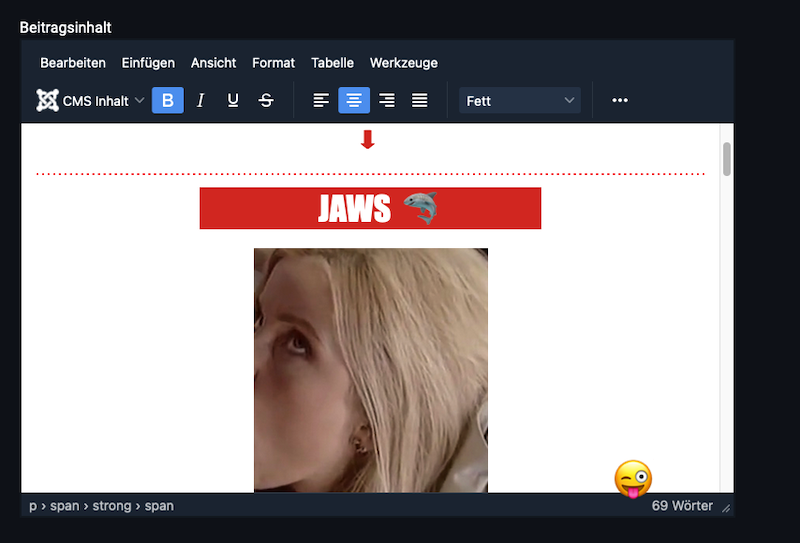Justify text alignment
The height and width of the screenshot is (543, 800).
[x=419, y=101]
